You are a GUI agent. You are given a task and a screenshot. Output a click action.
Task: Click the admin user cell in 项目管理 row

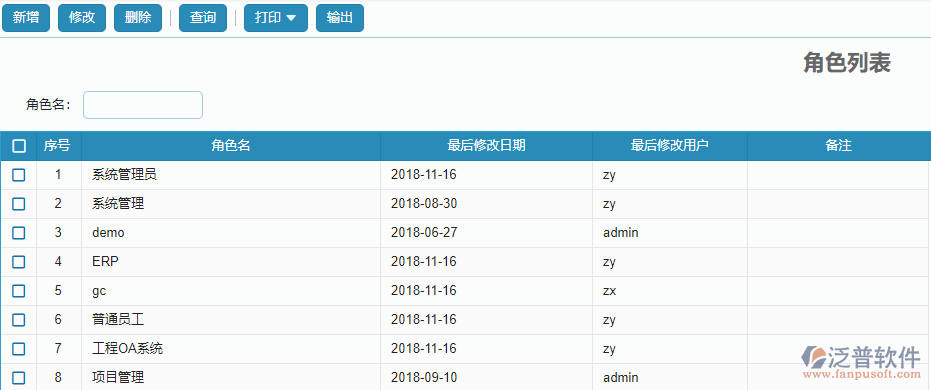(670, 378)
